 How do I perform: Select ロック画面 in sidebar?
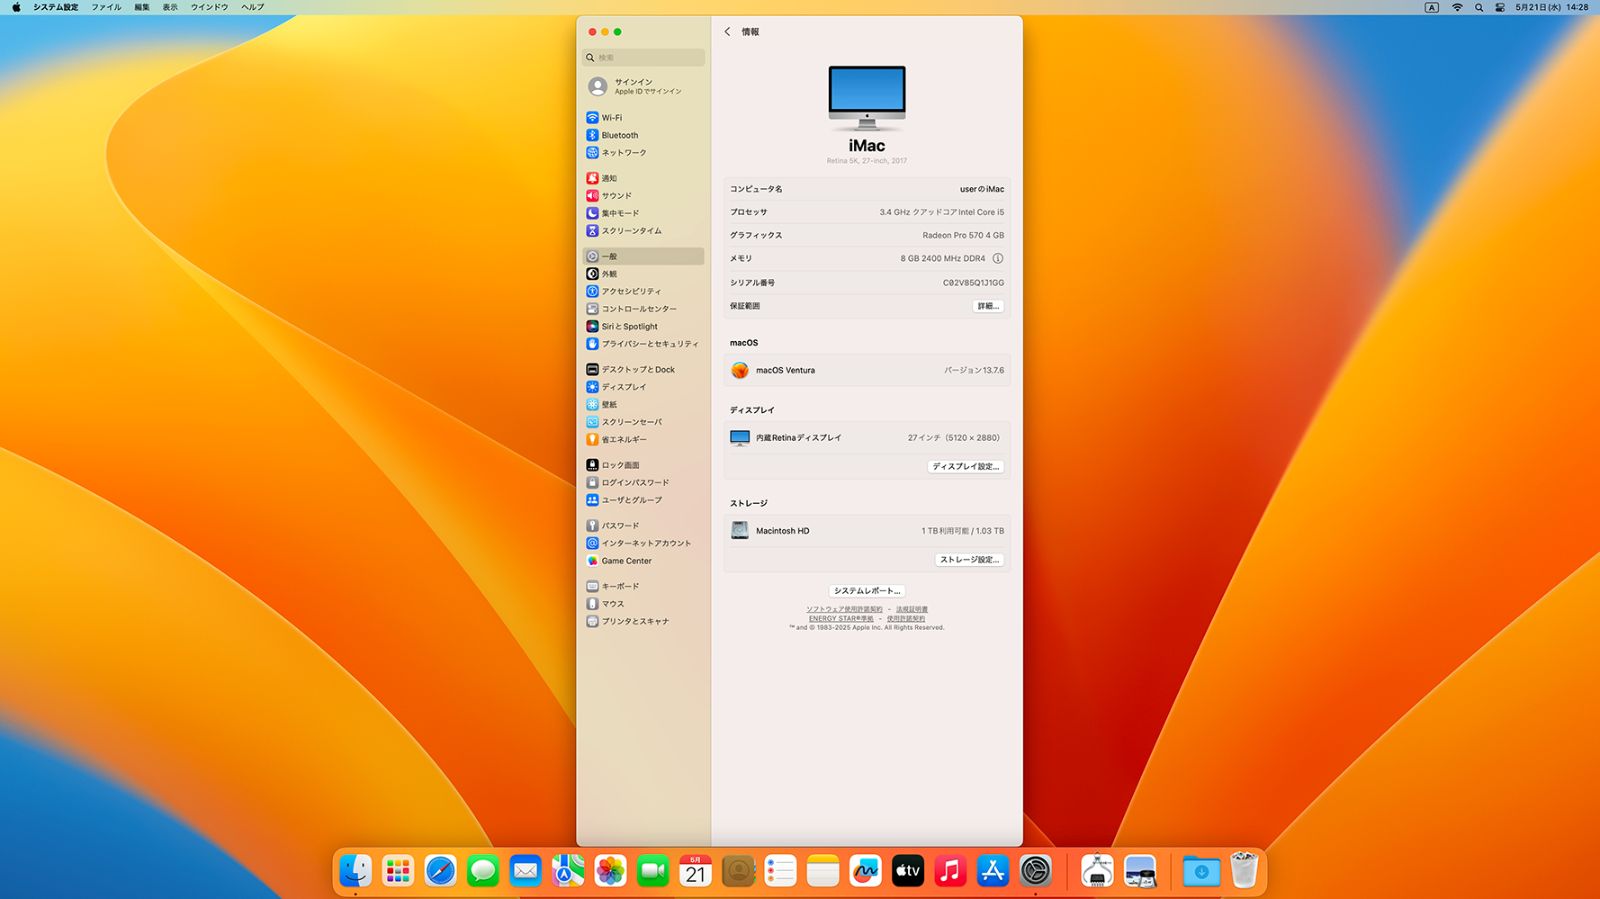[644, 465]
